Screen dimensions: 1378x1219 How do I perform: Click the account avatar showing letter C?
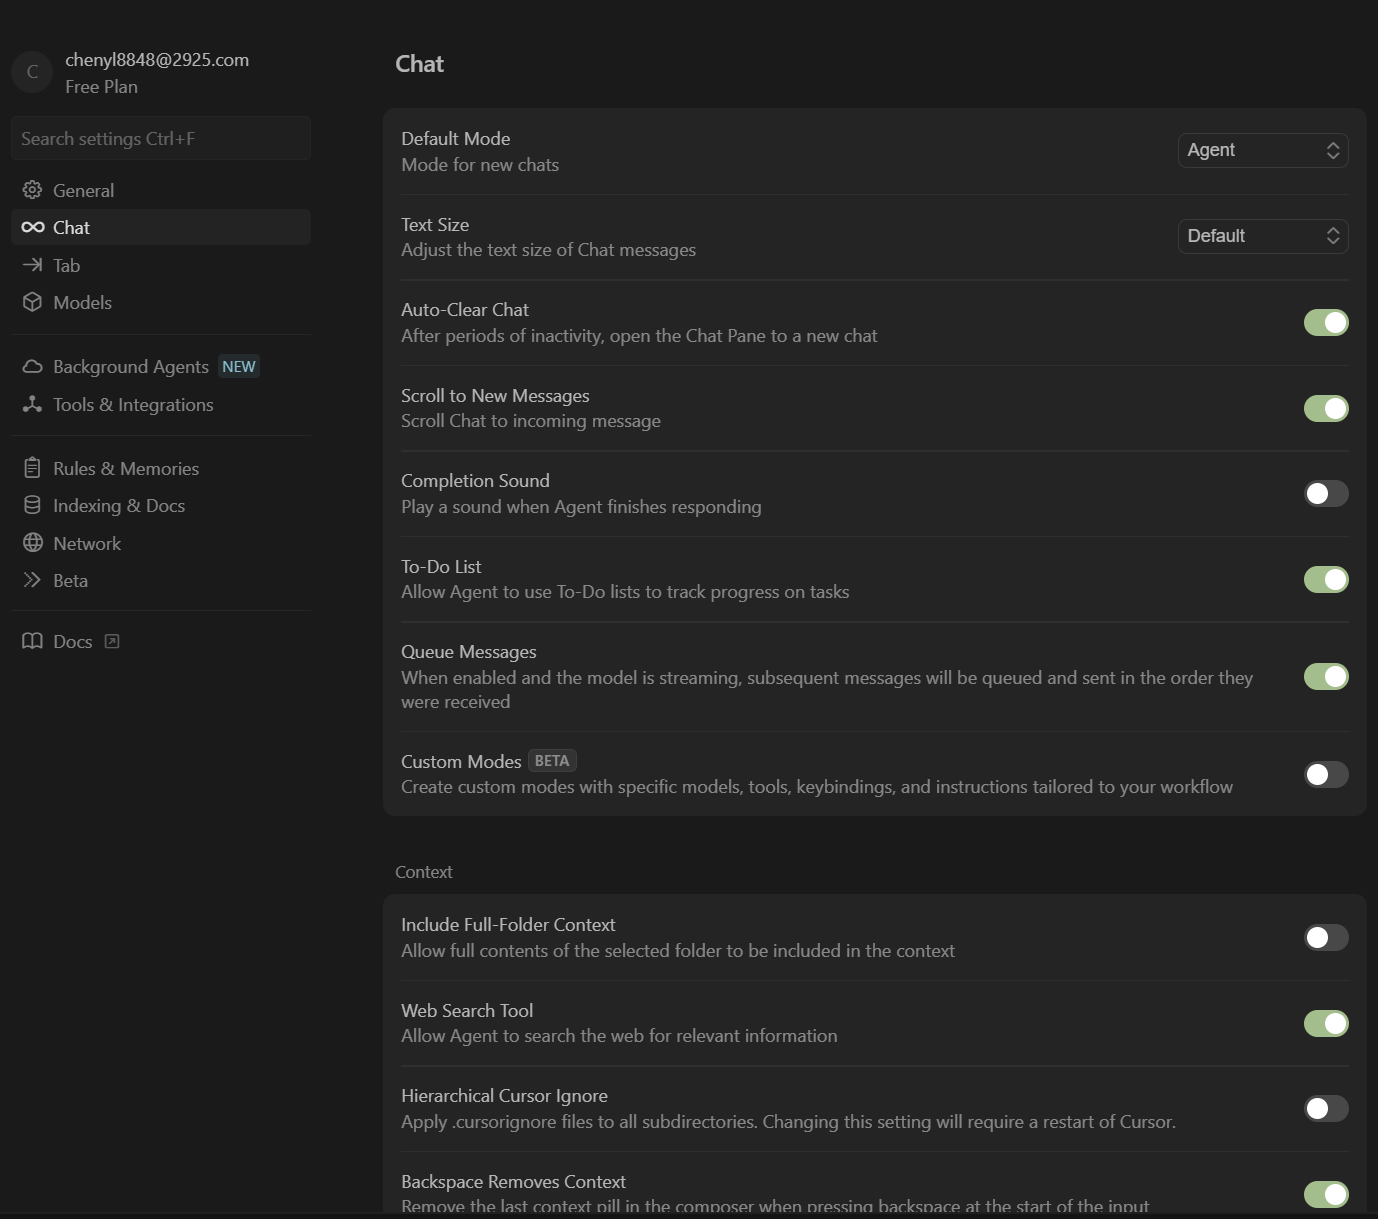point(32,72)
